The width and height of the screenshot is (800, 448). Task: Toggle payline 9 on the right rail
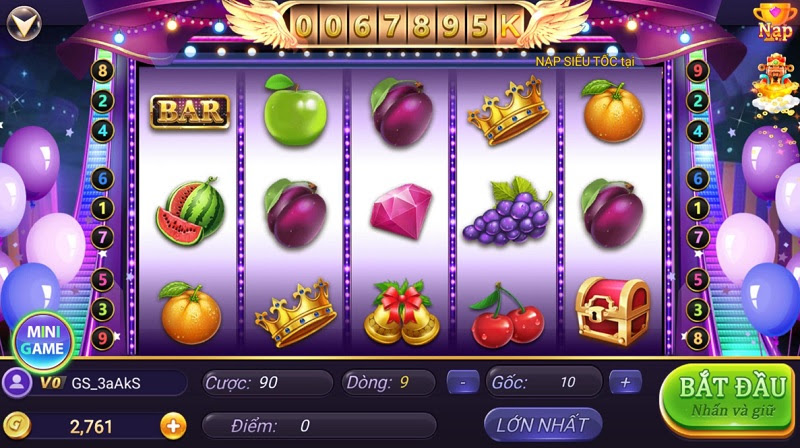[x=697, y=70]
